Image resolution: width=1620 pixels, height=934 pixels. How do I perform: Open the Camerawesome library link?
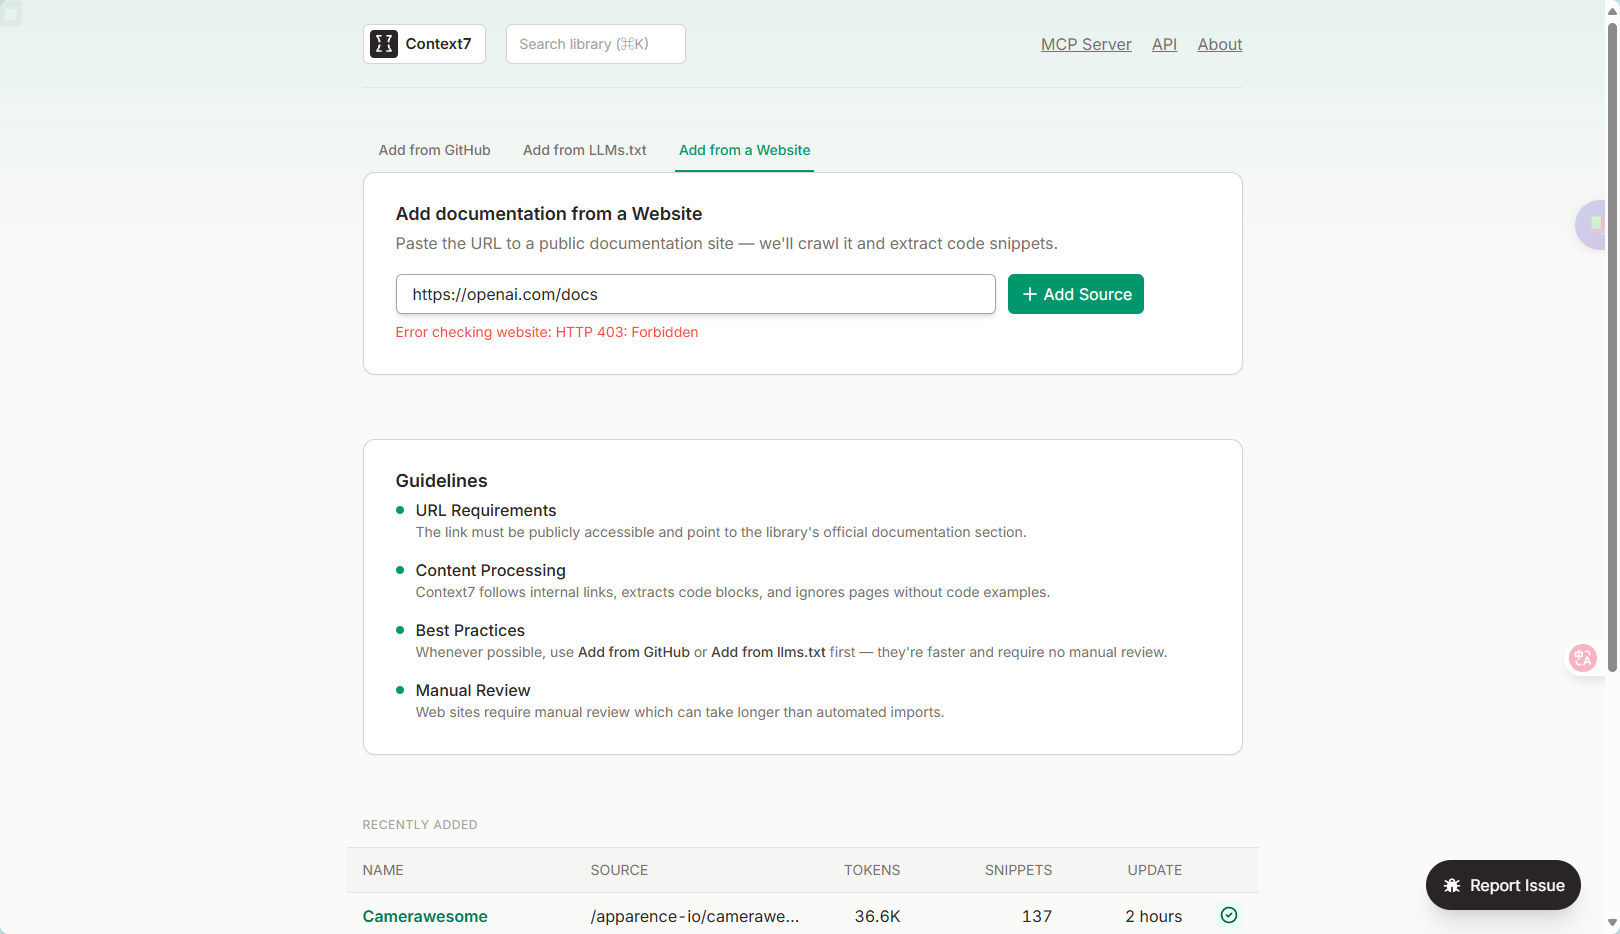425,916
